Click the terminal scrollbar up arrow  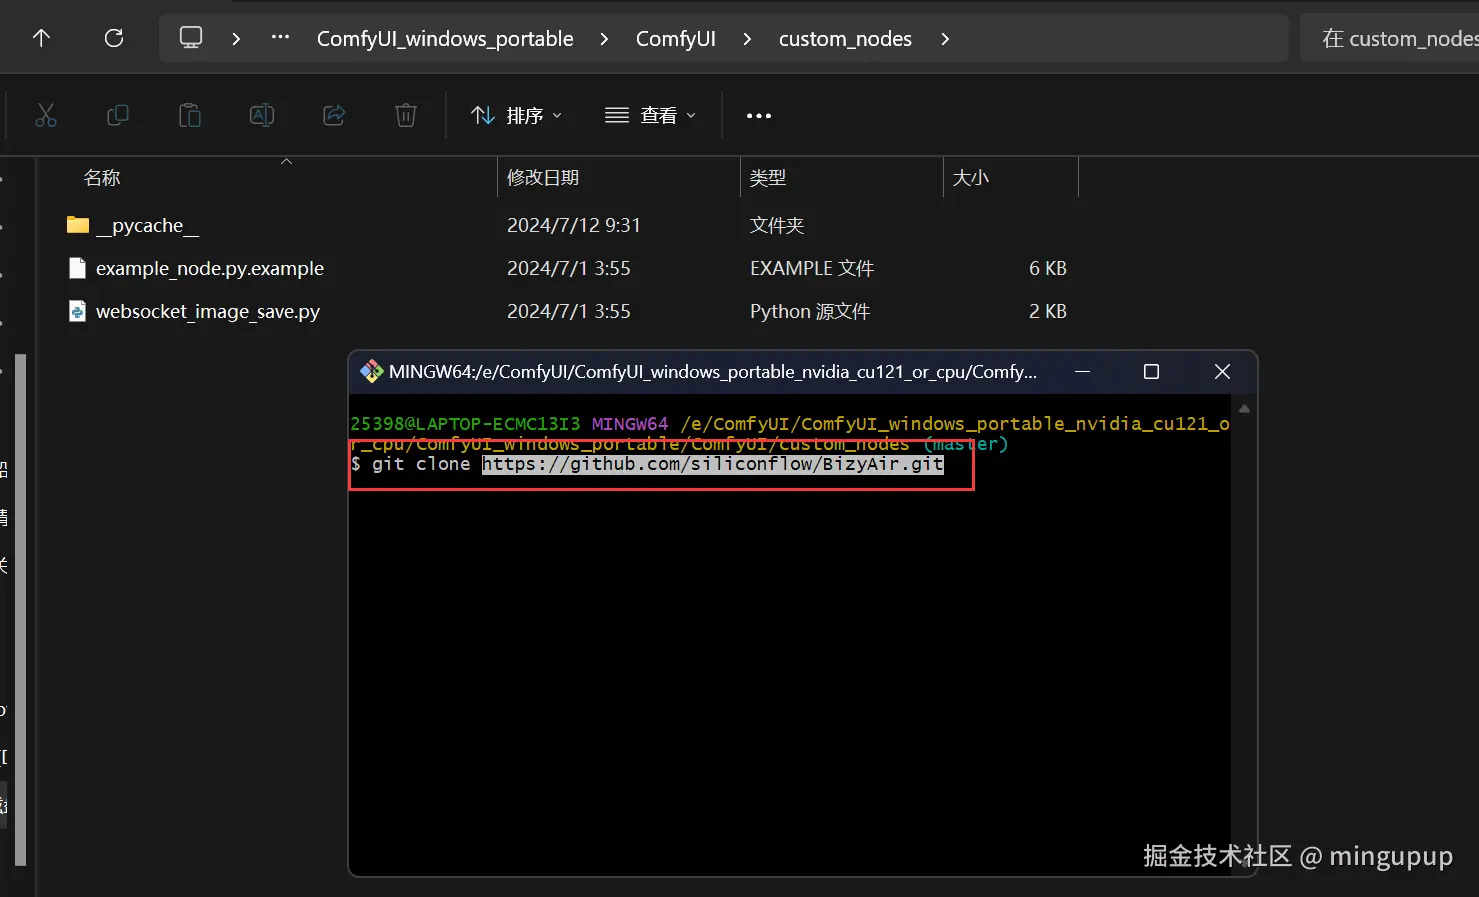click(x=1244, y=409)
